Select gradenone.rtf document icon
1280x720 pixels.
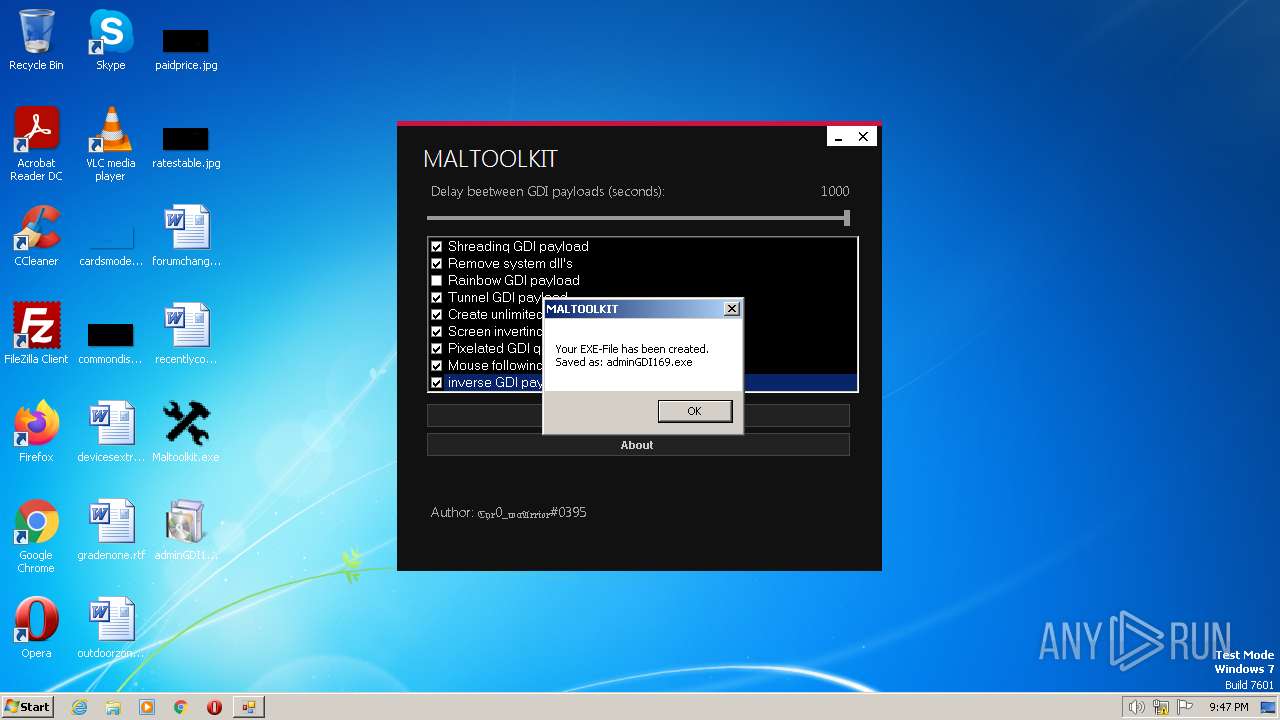110,530
